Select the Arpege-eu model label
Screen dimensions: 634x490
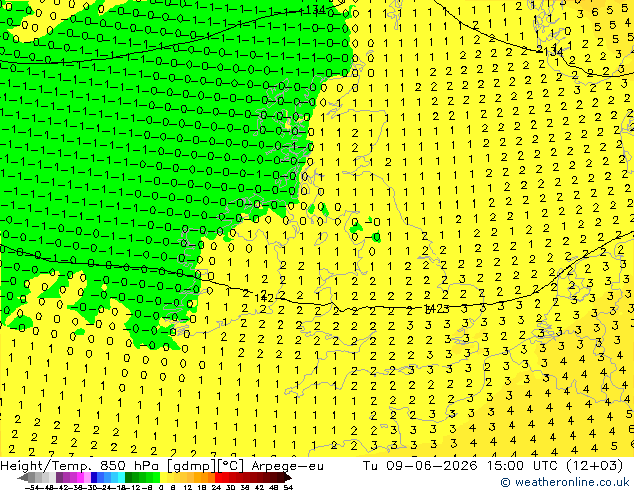coord(287,466)
